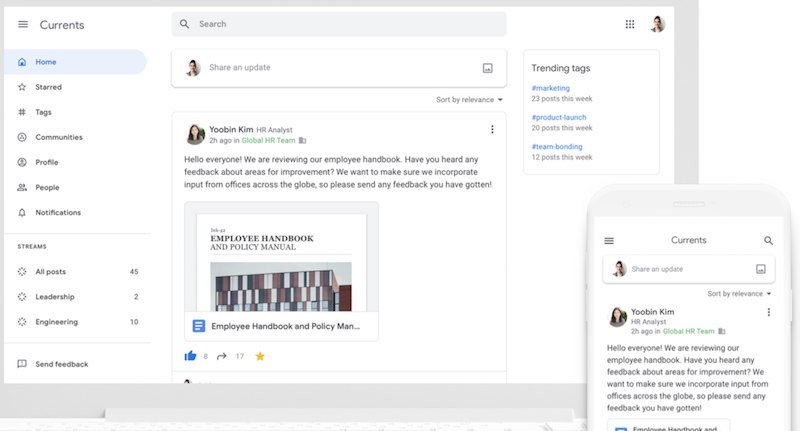This screenshot has height=431, width=800.
Task: Click Yoobin Kim's name in phone post
Action: (x=652, y=312)
